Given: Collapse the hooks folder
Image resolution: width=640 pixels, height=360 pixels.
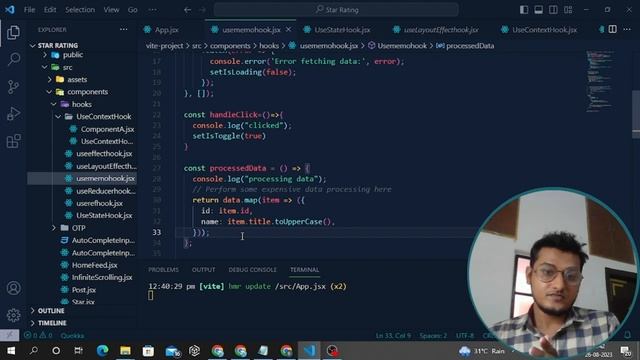Looking at the screenshot, I should coord(81,104).
